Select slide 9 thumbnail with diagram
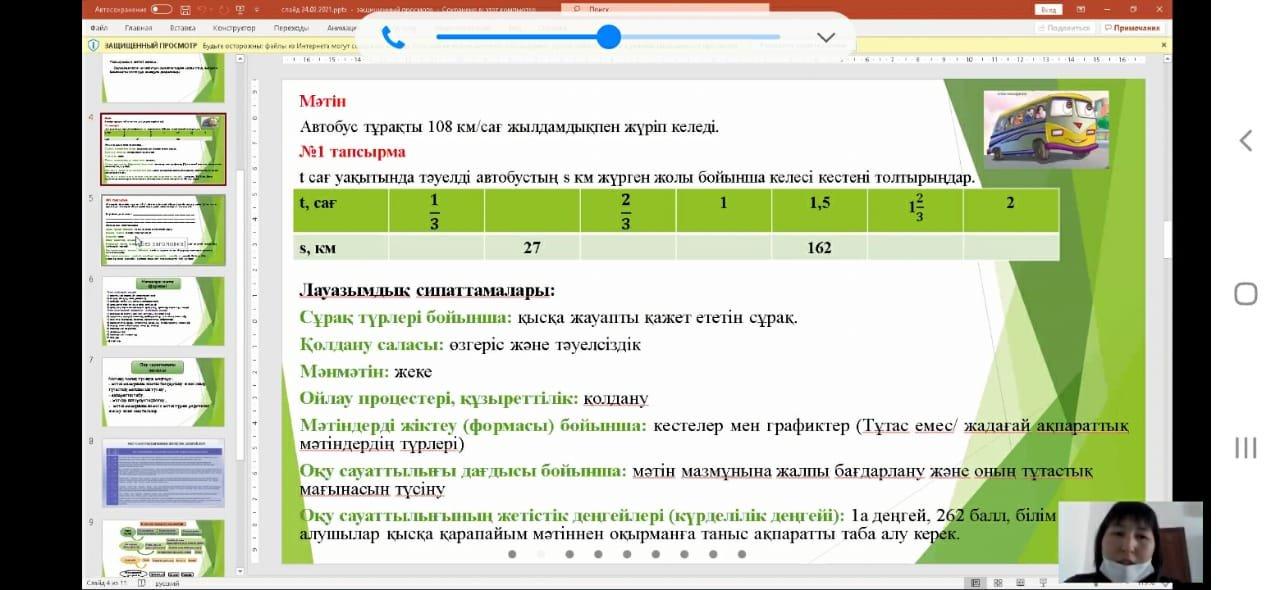Viewport: 1280px width, 590px height. tap(163, 547)
